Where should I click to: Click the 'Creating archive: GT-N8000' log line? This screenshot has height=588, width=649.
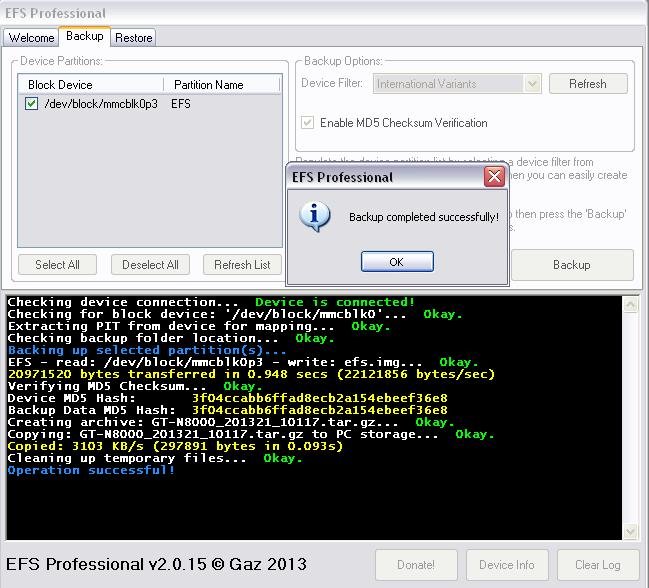[x=231, y=422]
